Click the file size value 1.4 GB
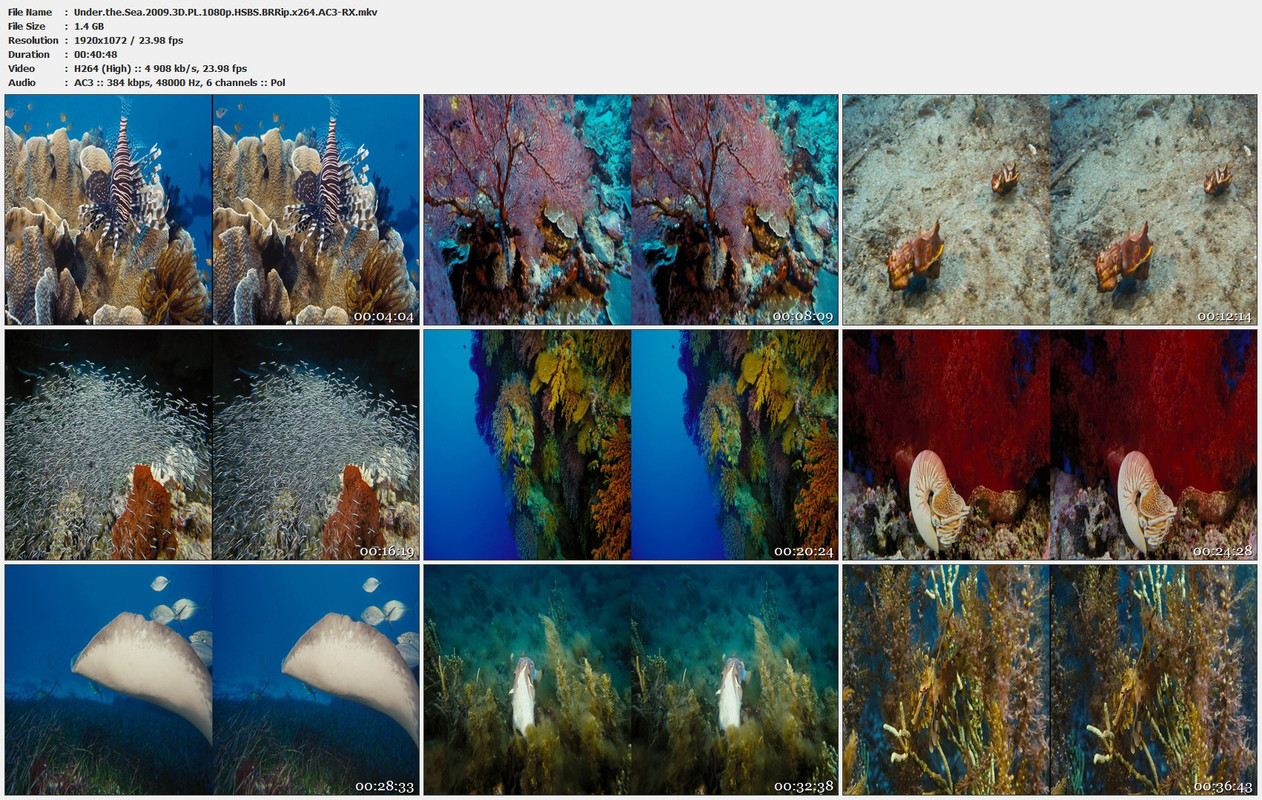Image resolution: width=1262 pixels, height=800 pixels. (x=89, y=26)
